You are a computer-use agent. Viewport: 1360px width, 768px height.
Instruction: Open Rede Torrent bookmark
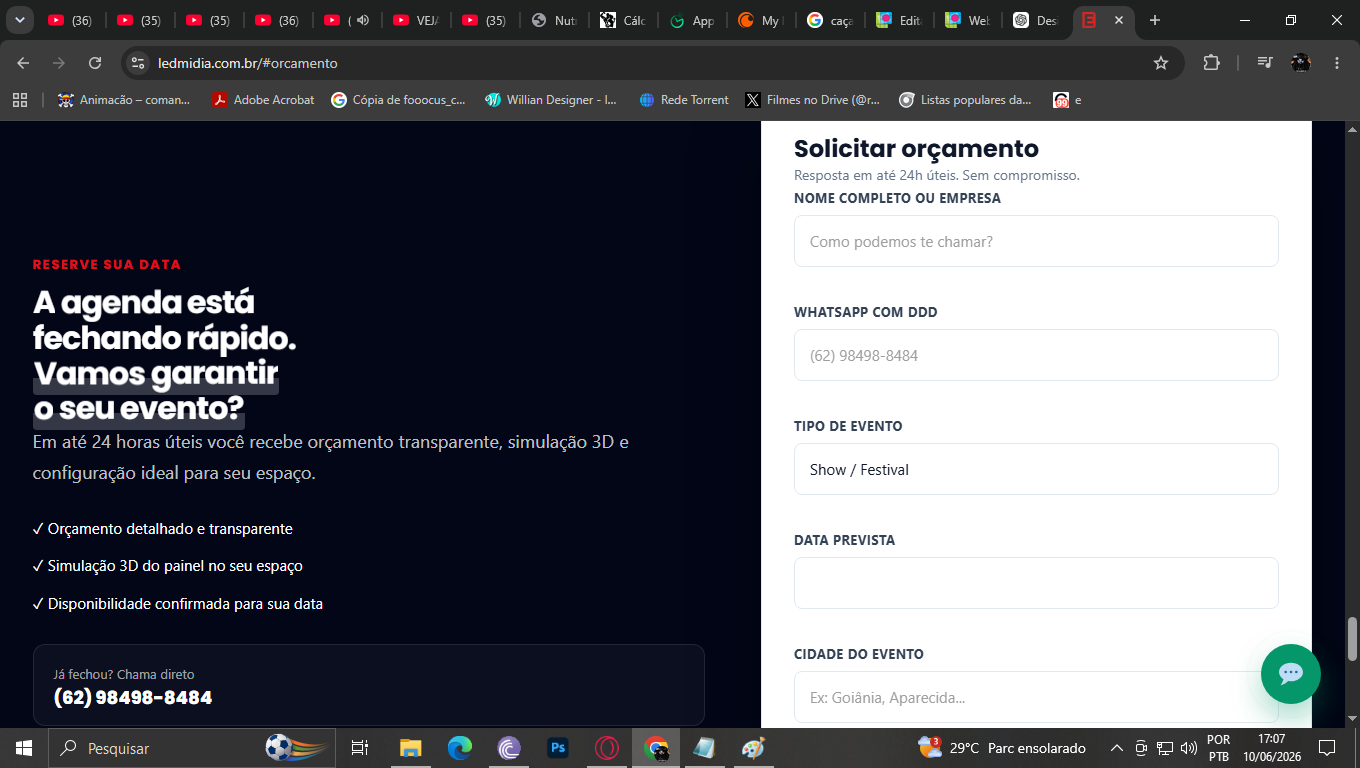pyautogui.click(x=684, y=100)
